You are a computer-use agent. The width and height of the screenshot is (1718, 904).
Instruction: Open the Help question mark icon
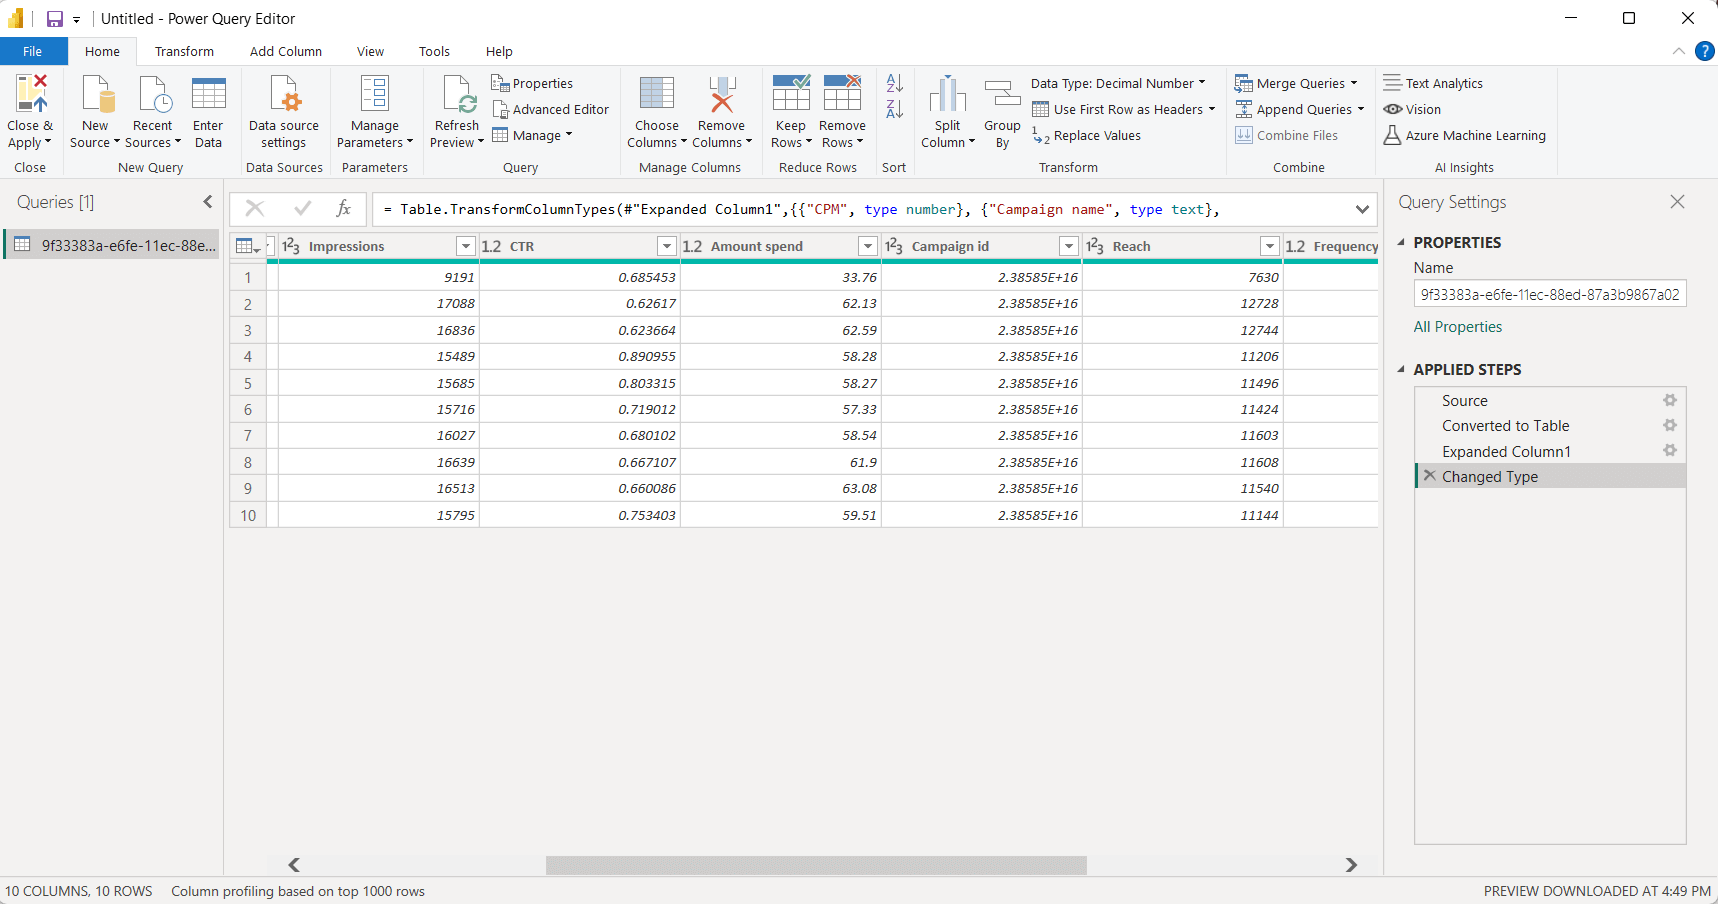pos(1705,51)
